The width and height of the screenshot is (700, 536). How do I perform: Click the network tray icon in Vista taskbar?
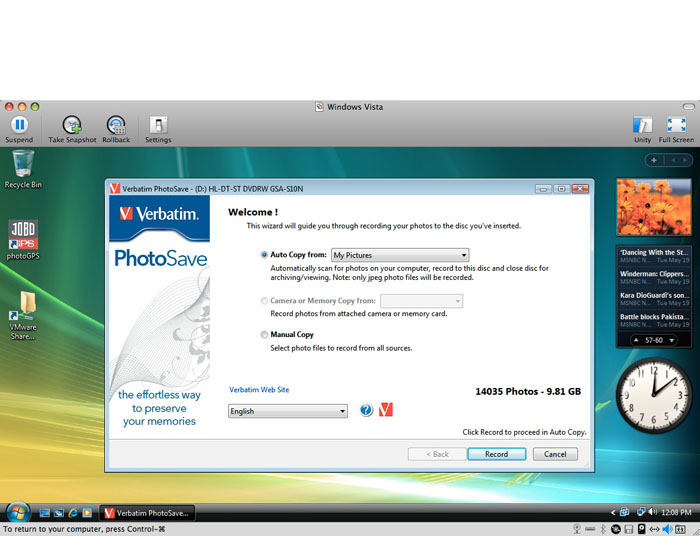641,512
